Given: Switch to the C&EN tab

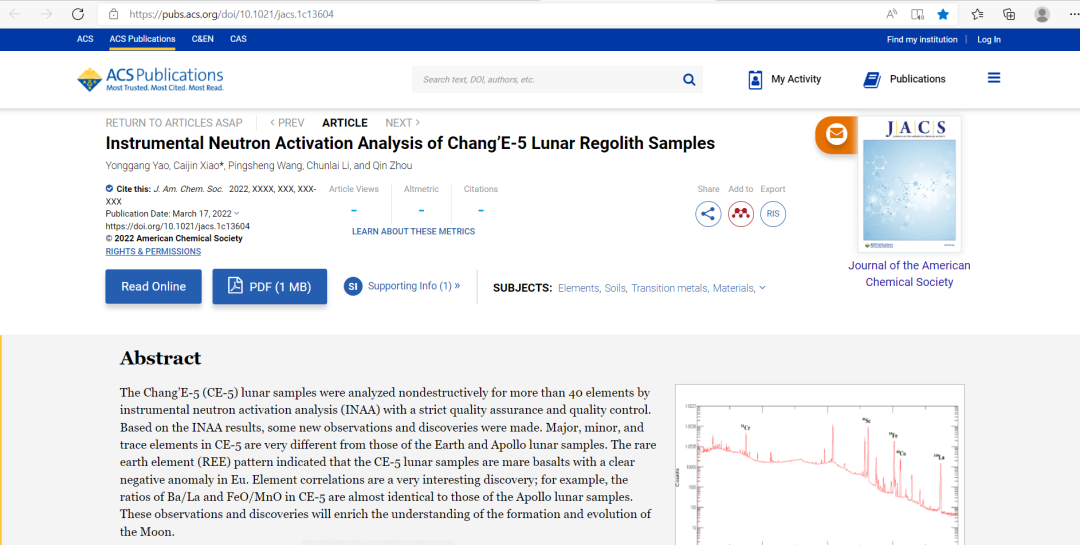Looking at the screenshot, I should (x=202, y=39).
